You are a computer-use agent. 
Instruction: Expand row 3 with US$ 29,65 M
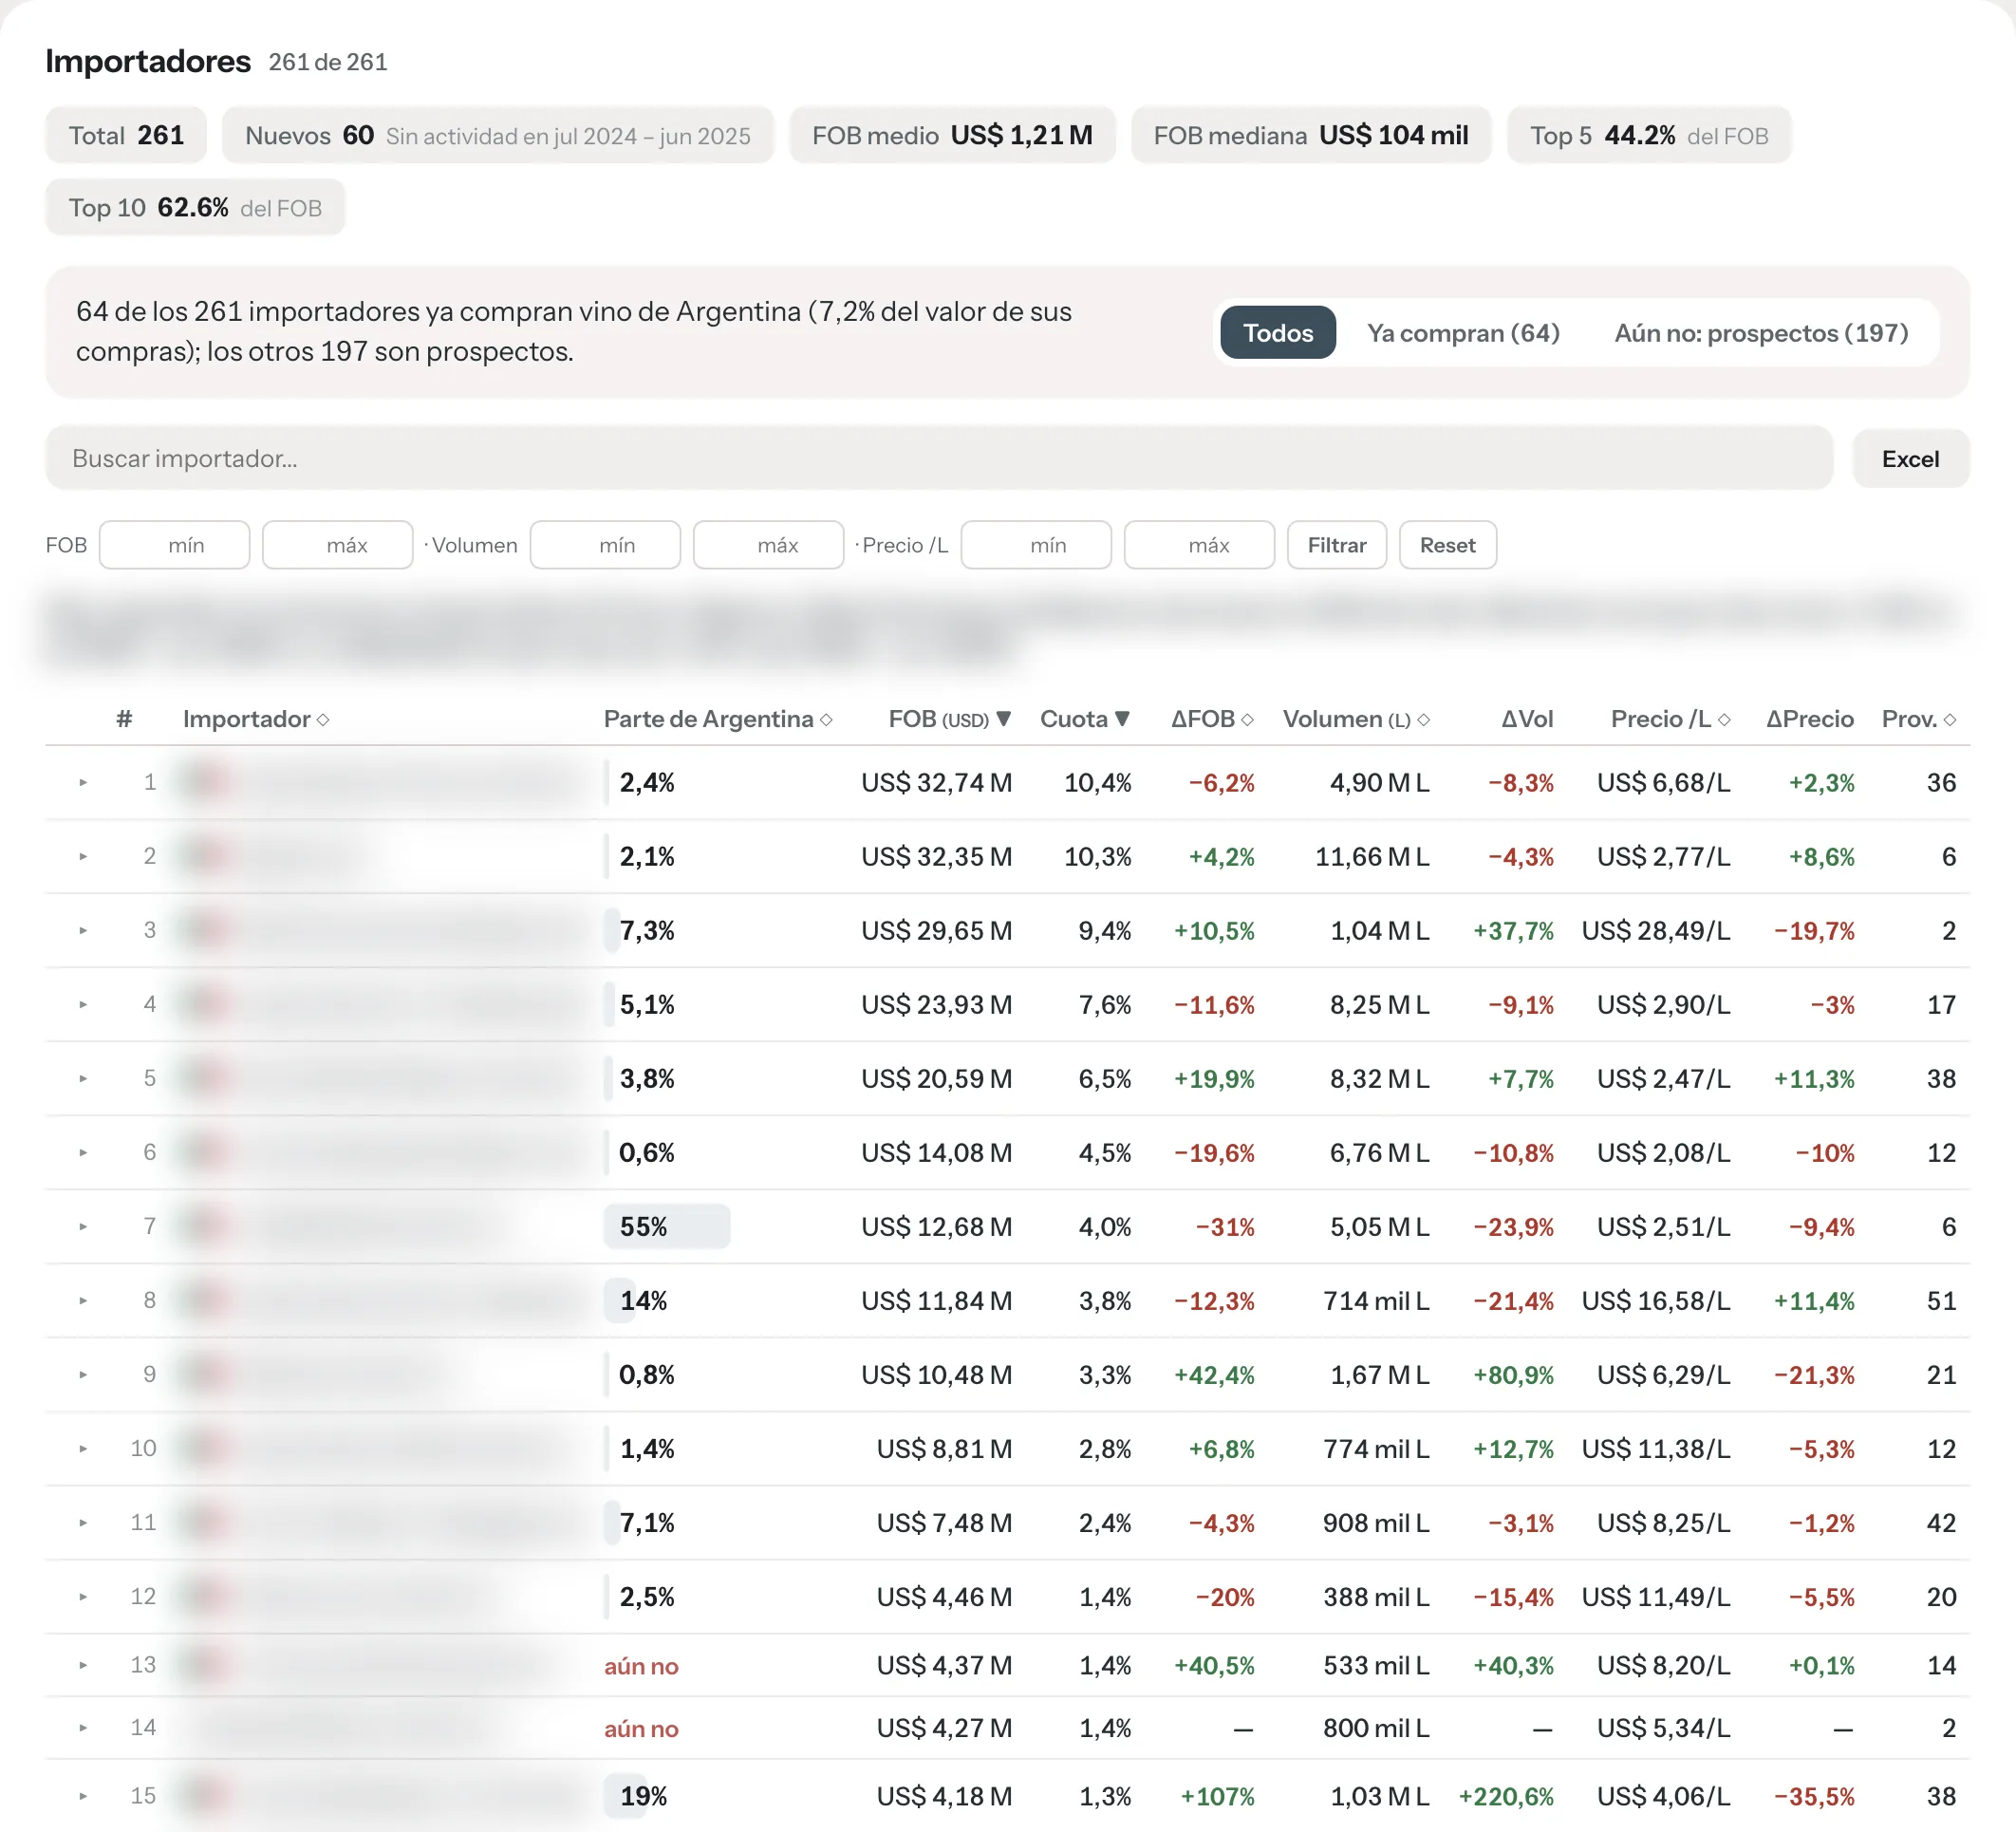point(83,931)
